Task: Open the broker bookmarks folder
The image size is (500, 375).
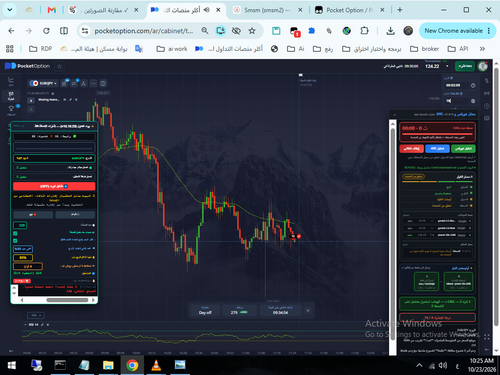Action: coord(424,49)
